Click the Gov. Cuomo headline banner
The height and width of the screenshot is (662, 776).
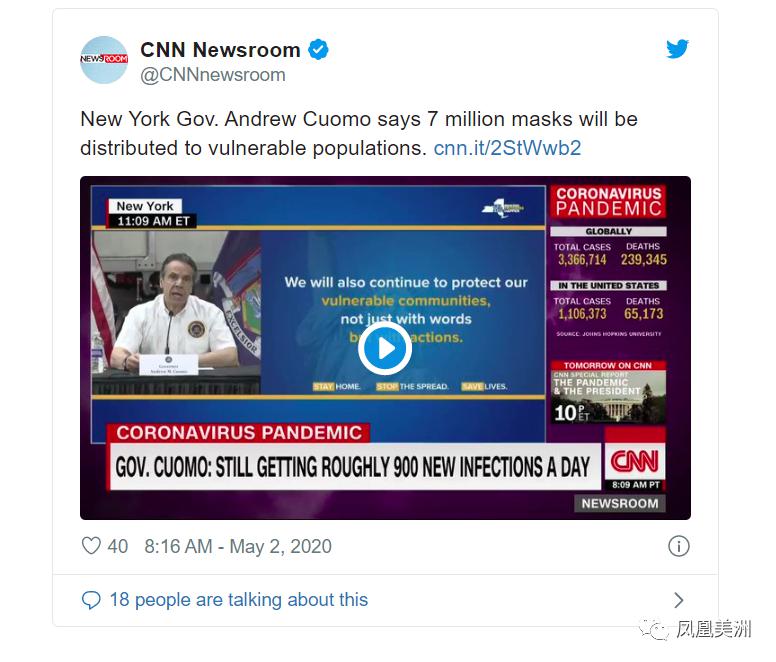(353, 467)
